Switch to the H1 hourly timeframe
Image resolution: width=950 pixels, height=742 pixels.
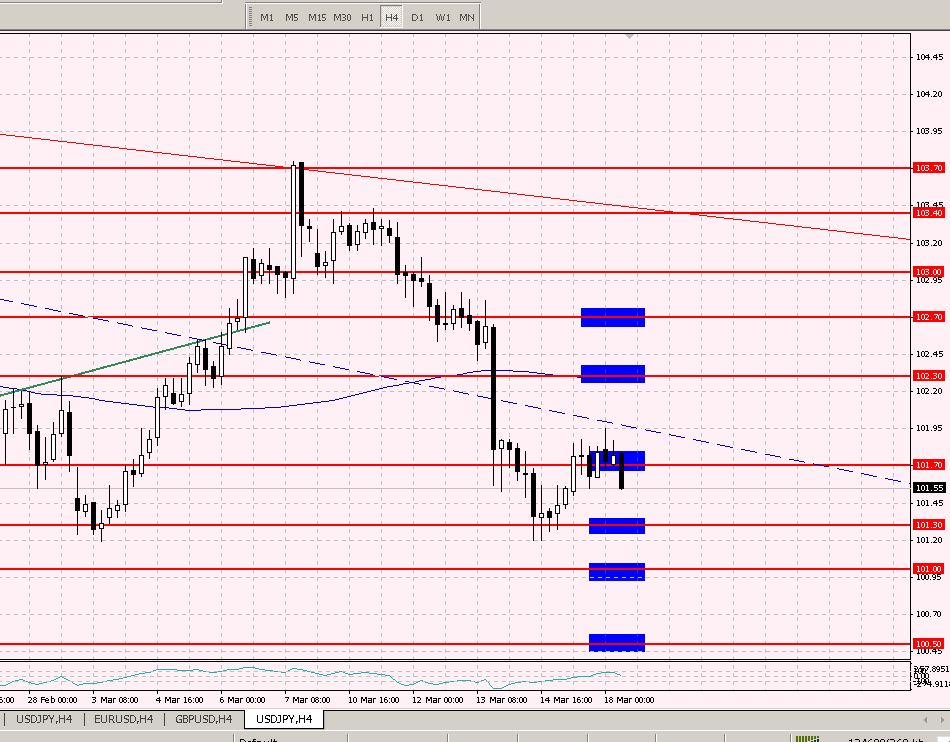coord(367,18)
